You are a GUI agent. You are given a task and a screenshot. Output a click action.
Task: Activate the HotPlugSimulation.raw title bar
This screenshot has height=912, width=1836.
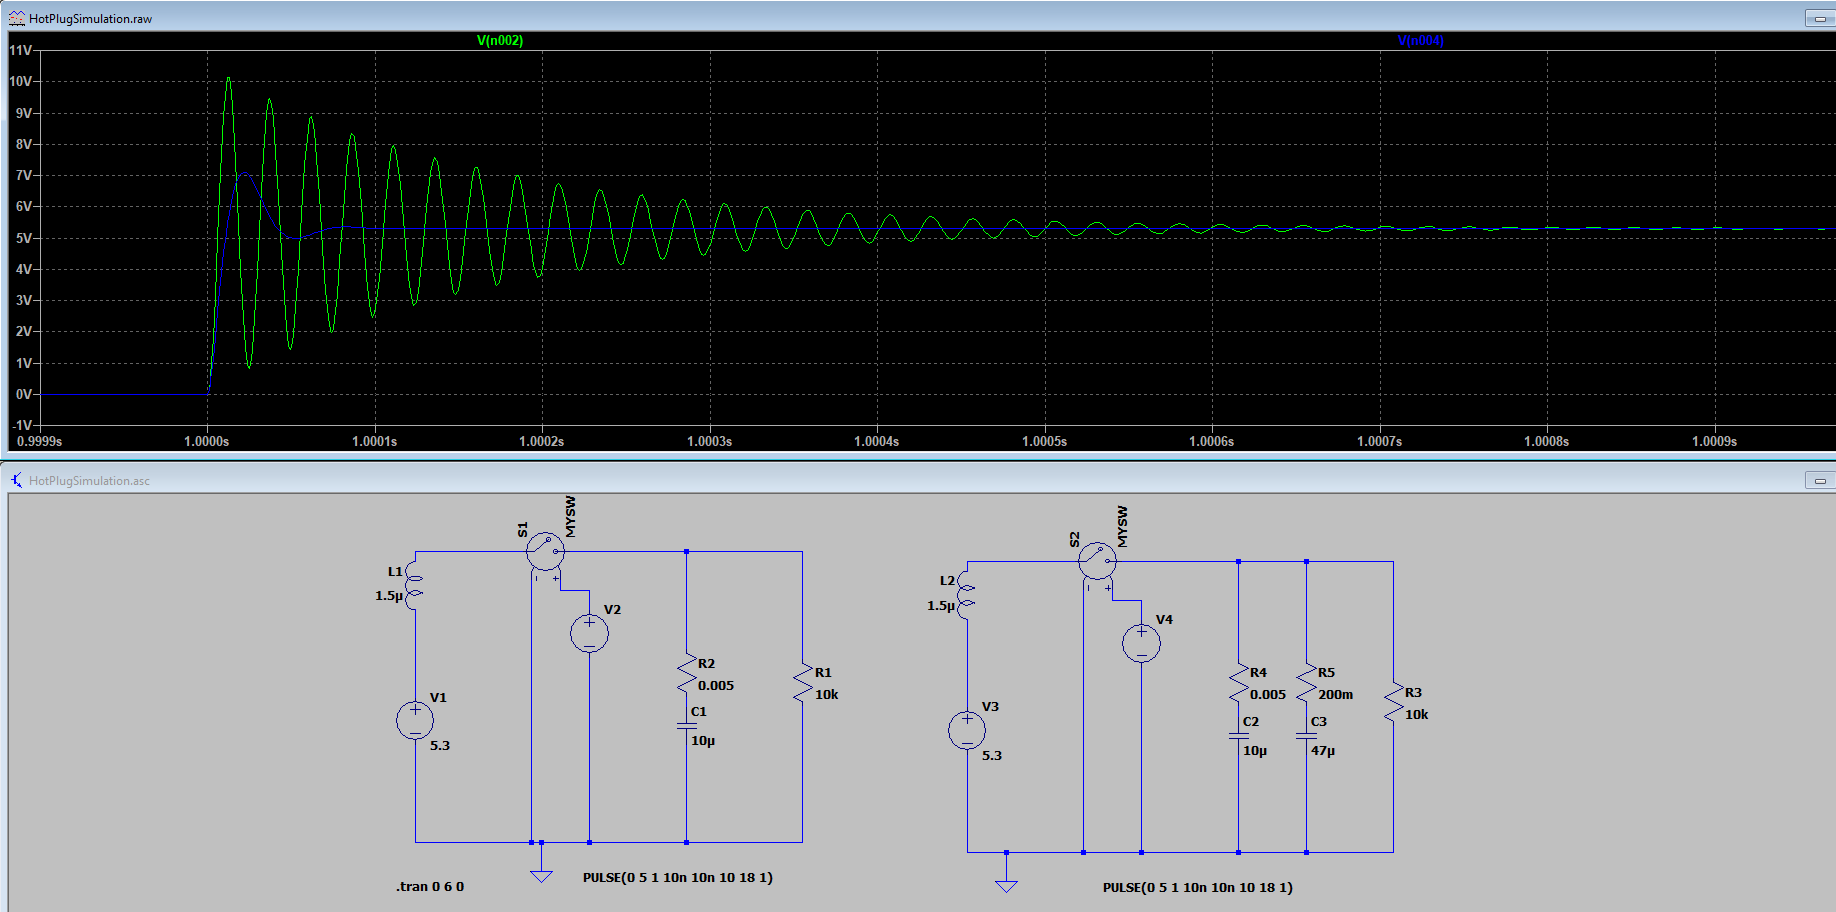tap(918, 18)
